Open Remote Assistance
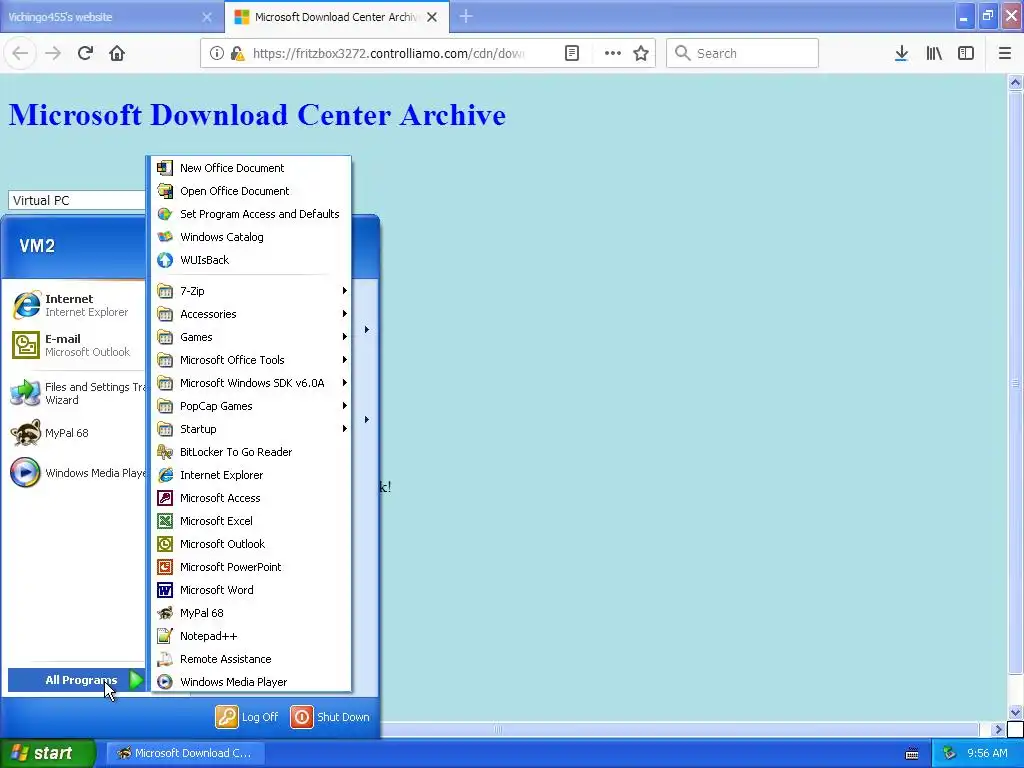The height and width of the screenshot is (768, 1024). coord(251,659)
